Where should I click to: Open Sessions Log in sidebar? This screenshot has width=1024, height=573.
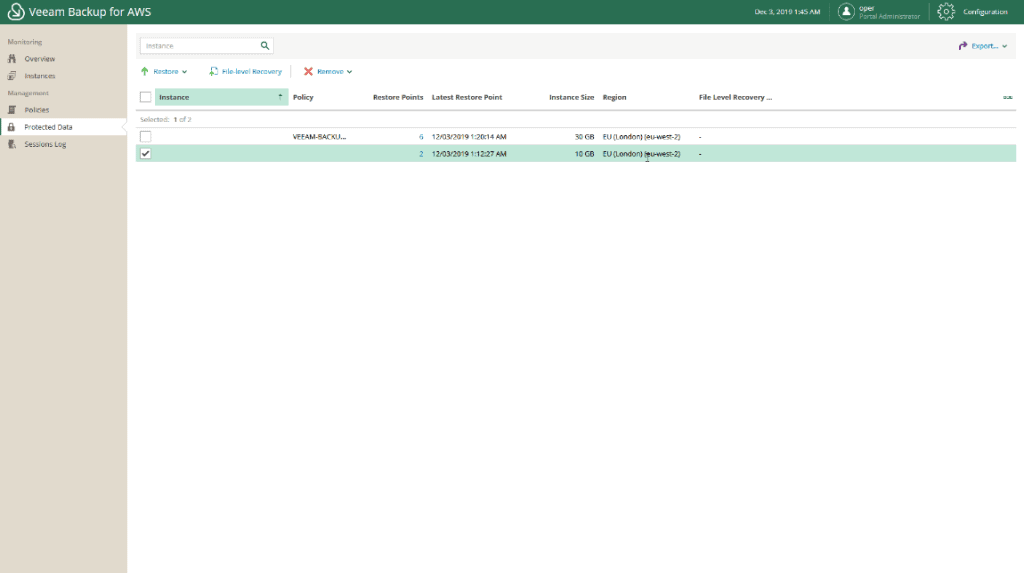click(x=45, y=144)
